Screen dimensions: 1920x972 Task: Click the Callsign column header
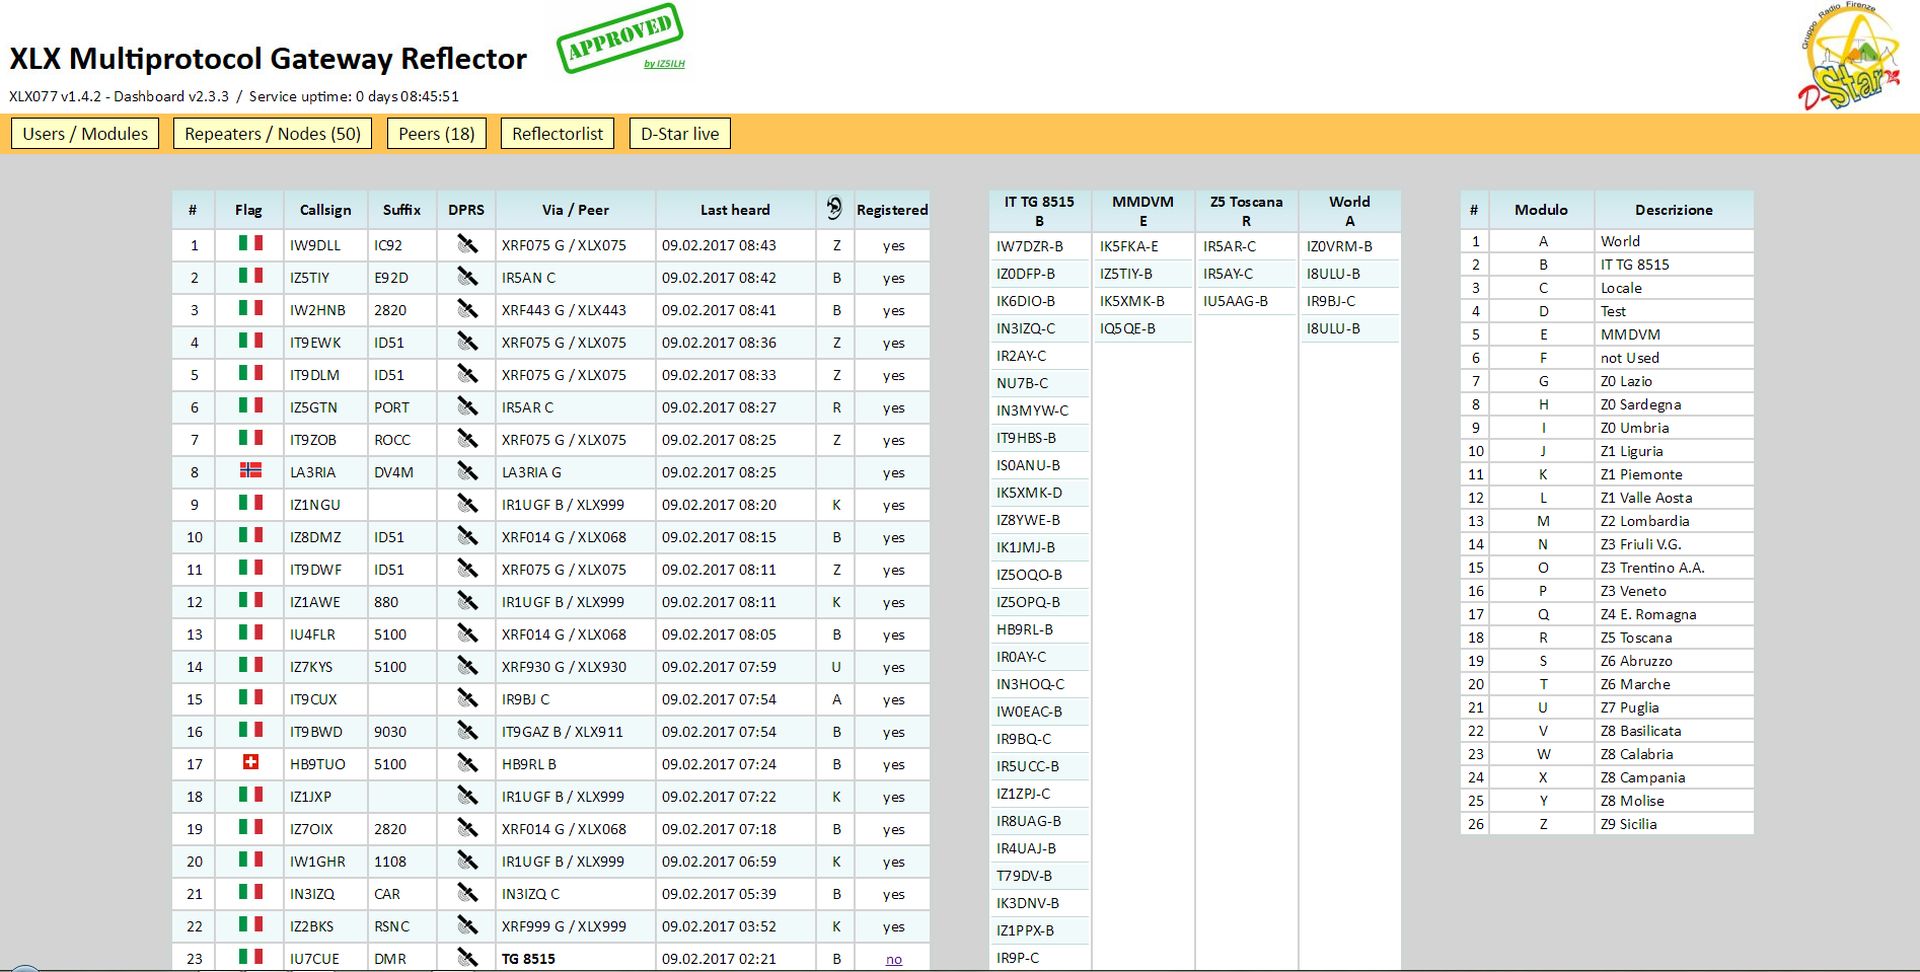point(325,210)
